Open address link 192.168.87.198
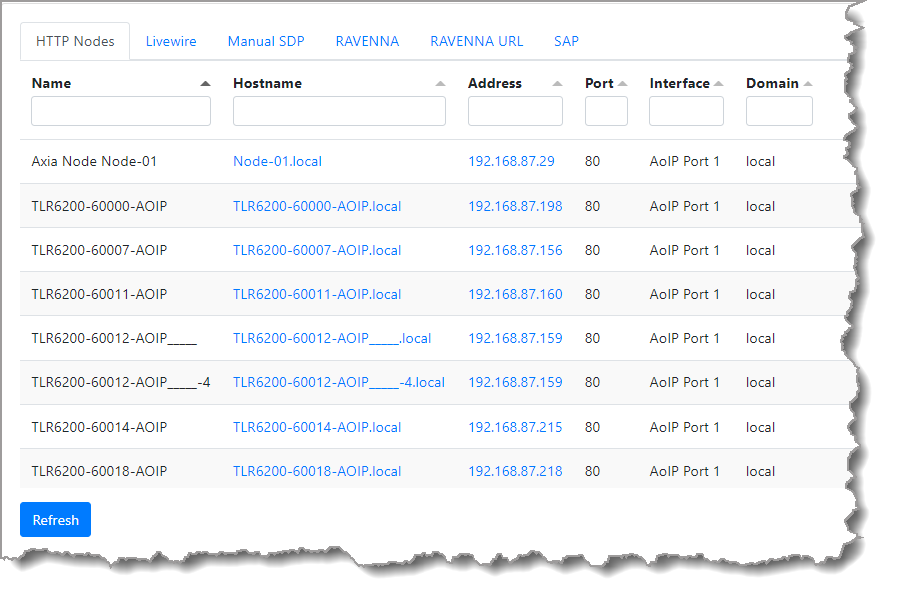This screenshot has width=897, height=600. (x=515, y=206)
